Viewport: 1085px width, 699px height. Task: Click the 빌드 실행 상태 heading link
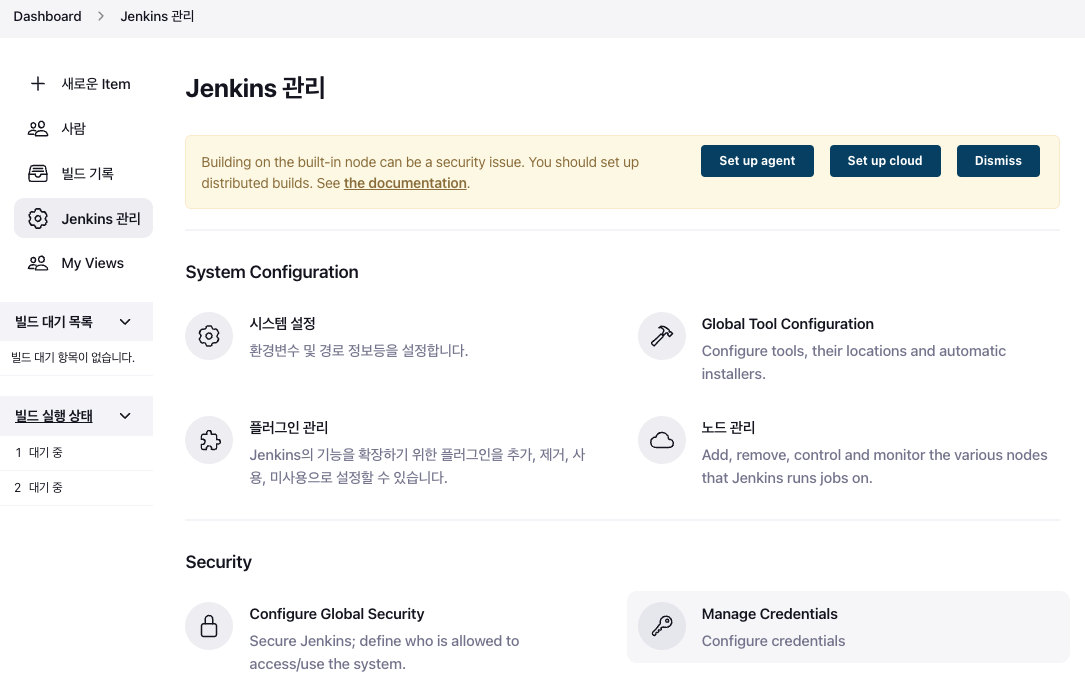pos(54,416)
